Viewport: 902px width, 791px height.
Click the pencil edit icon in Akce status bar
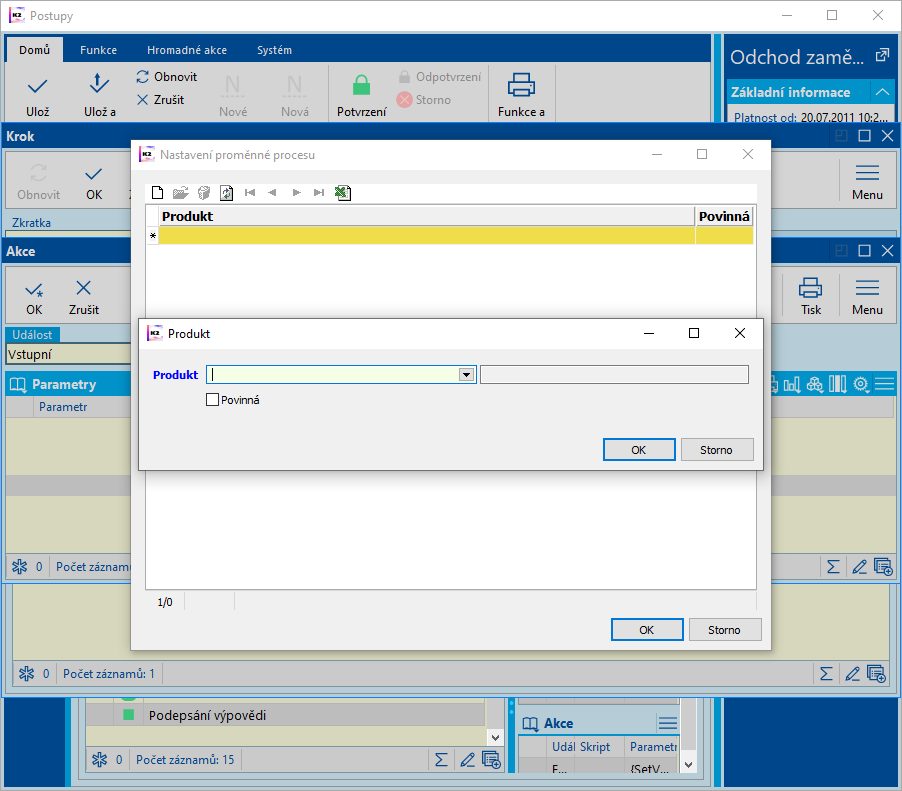(x=859, y=567)
